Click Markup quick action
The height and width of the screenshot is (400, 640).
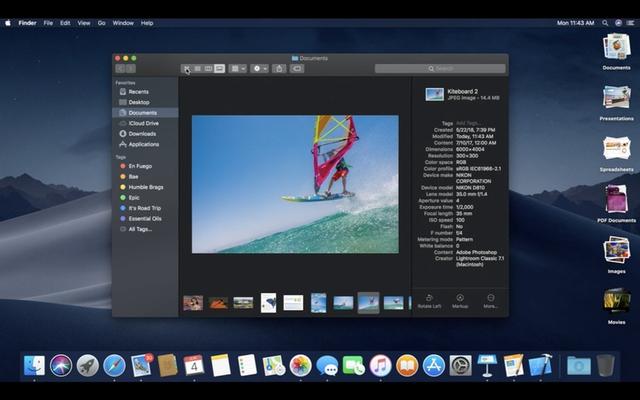460,301
